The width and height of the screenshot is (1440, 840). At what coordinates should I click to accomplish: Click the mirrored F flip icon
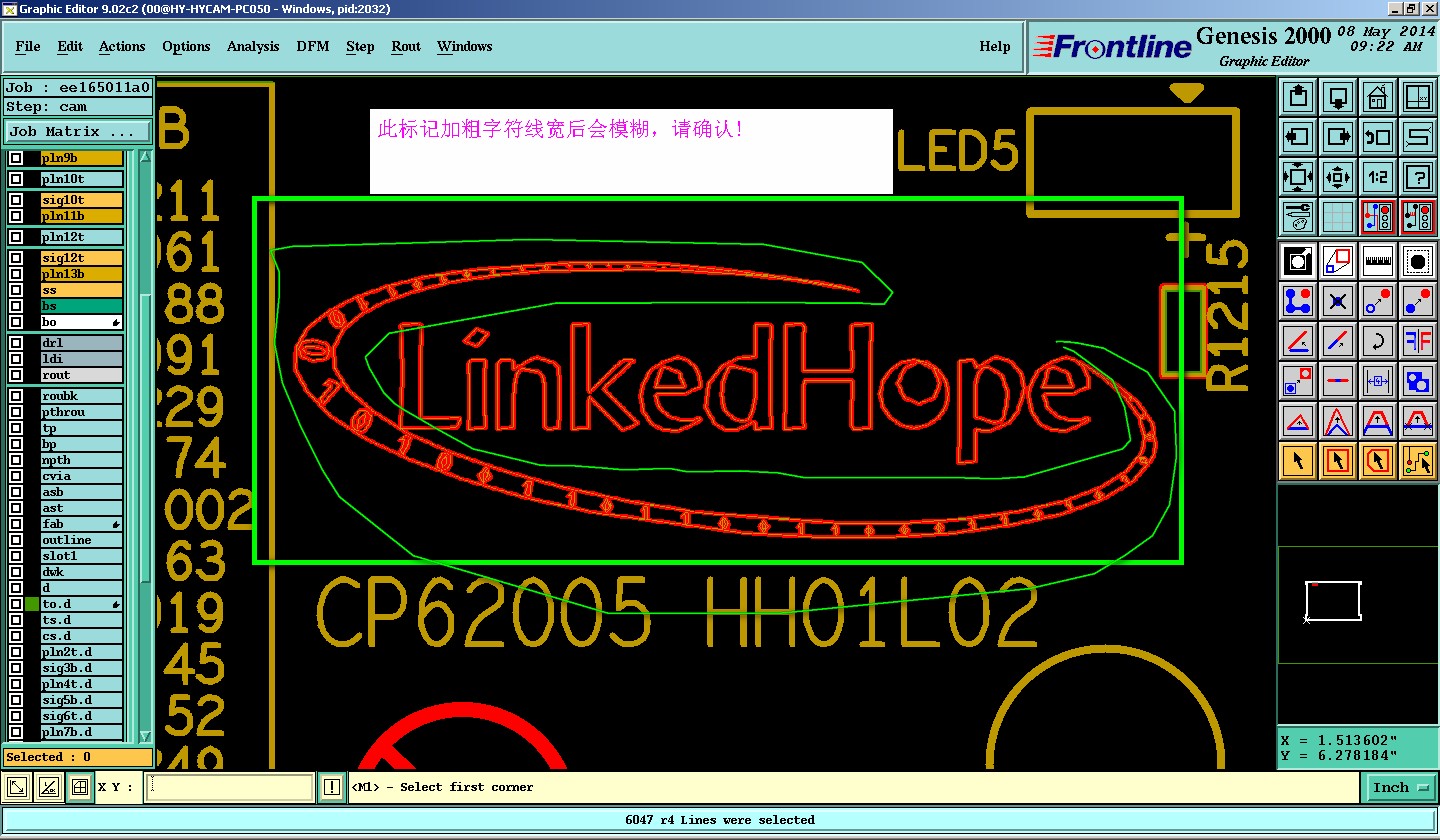click(x=1418, y=341)
